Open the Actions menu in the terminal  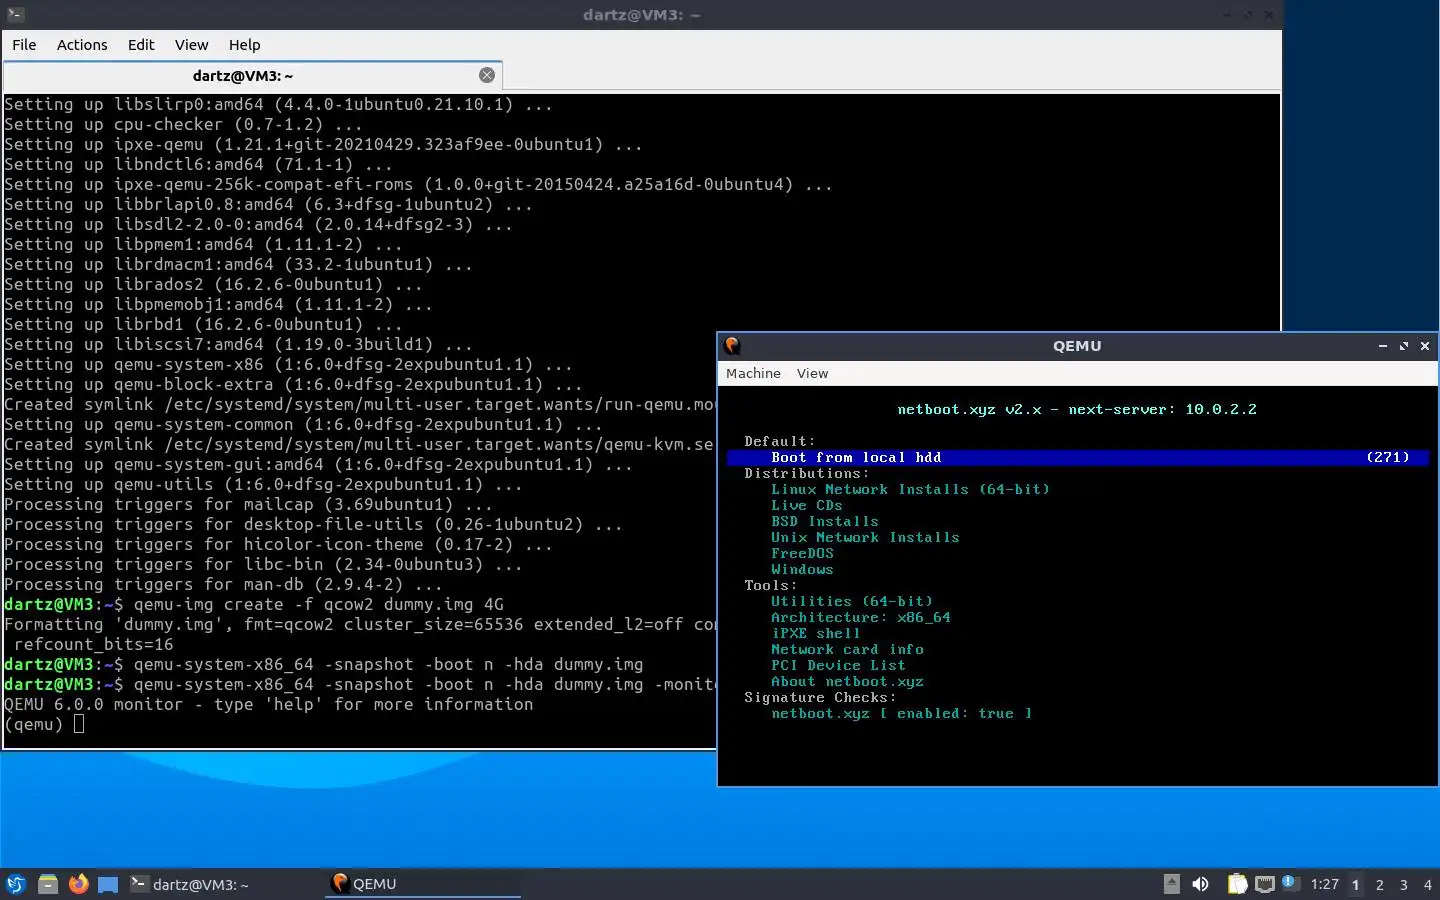pos(82,45)
